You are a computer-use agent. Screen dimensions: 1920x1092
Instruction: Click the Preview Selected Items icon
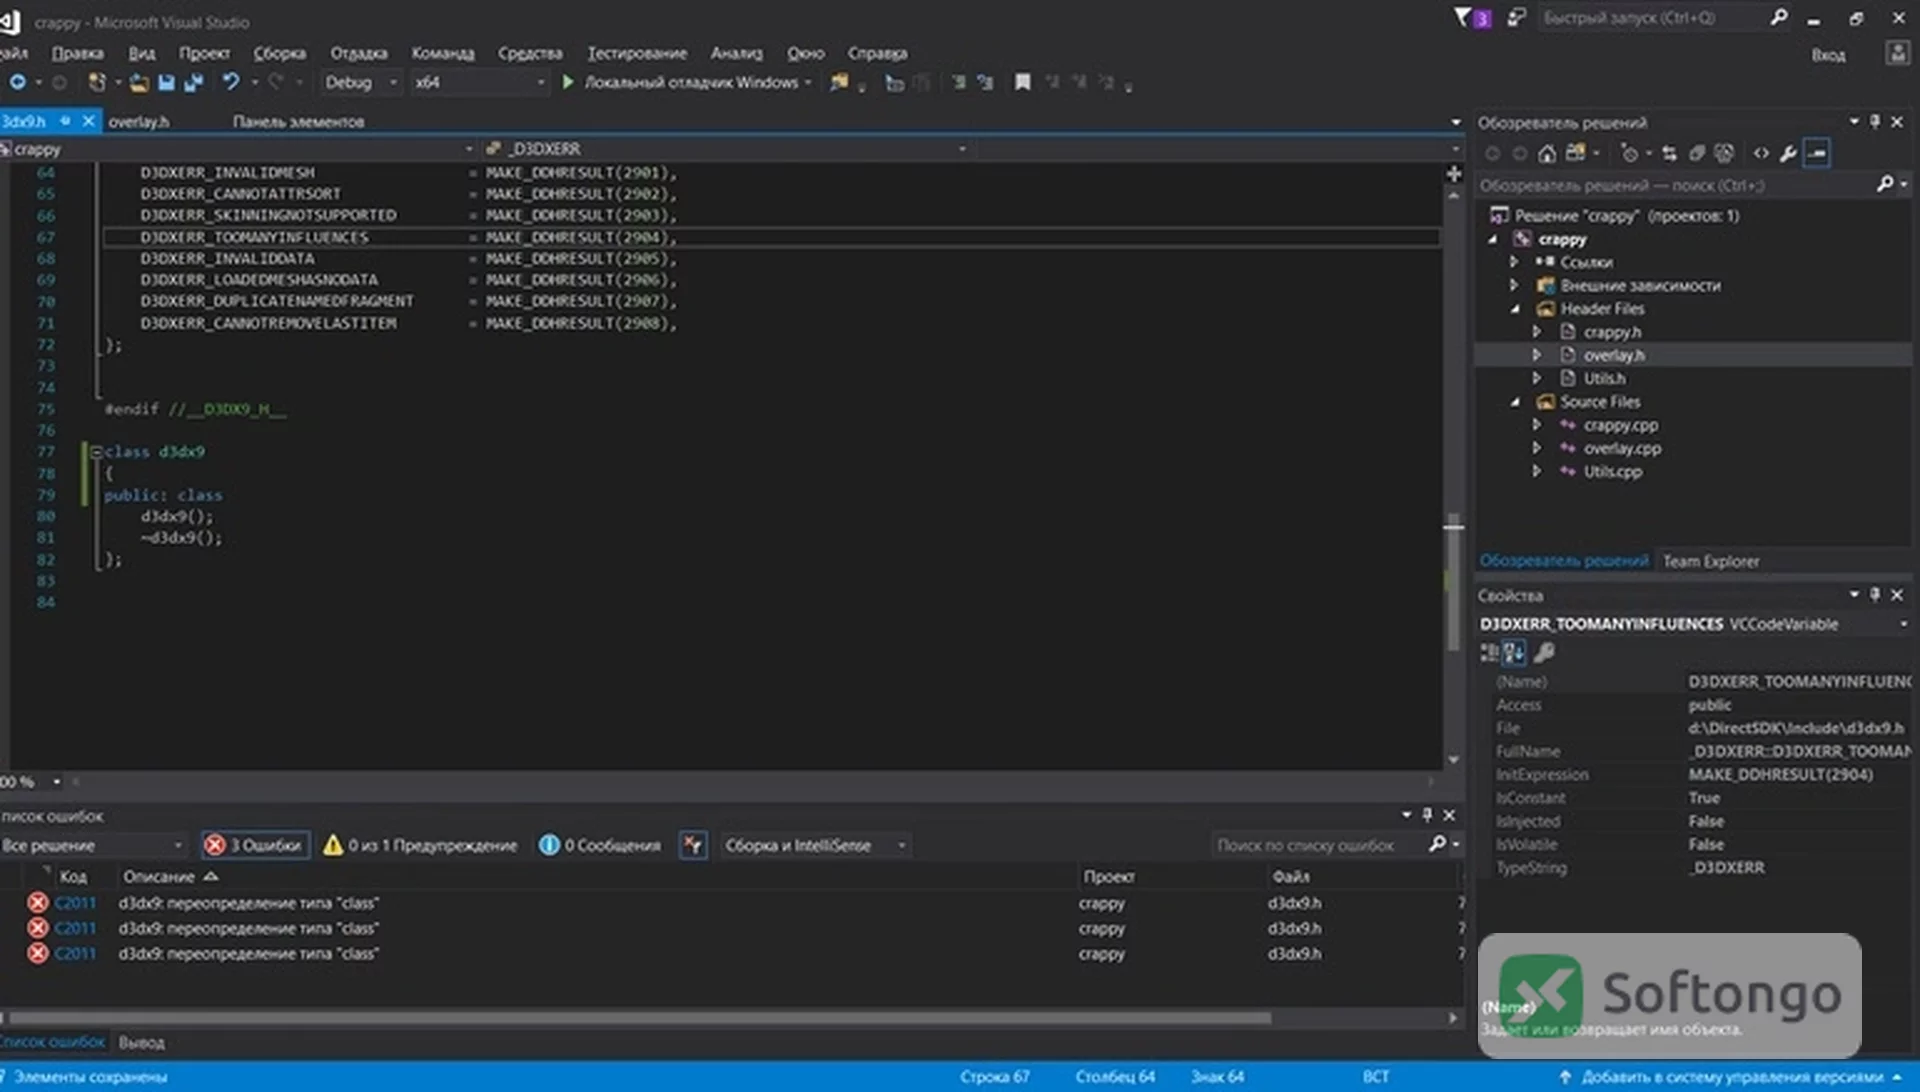(x=1817, y=153)
